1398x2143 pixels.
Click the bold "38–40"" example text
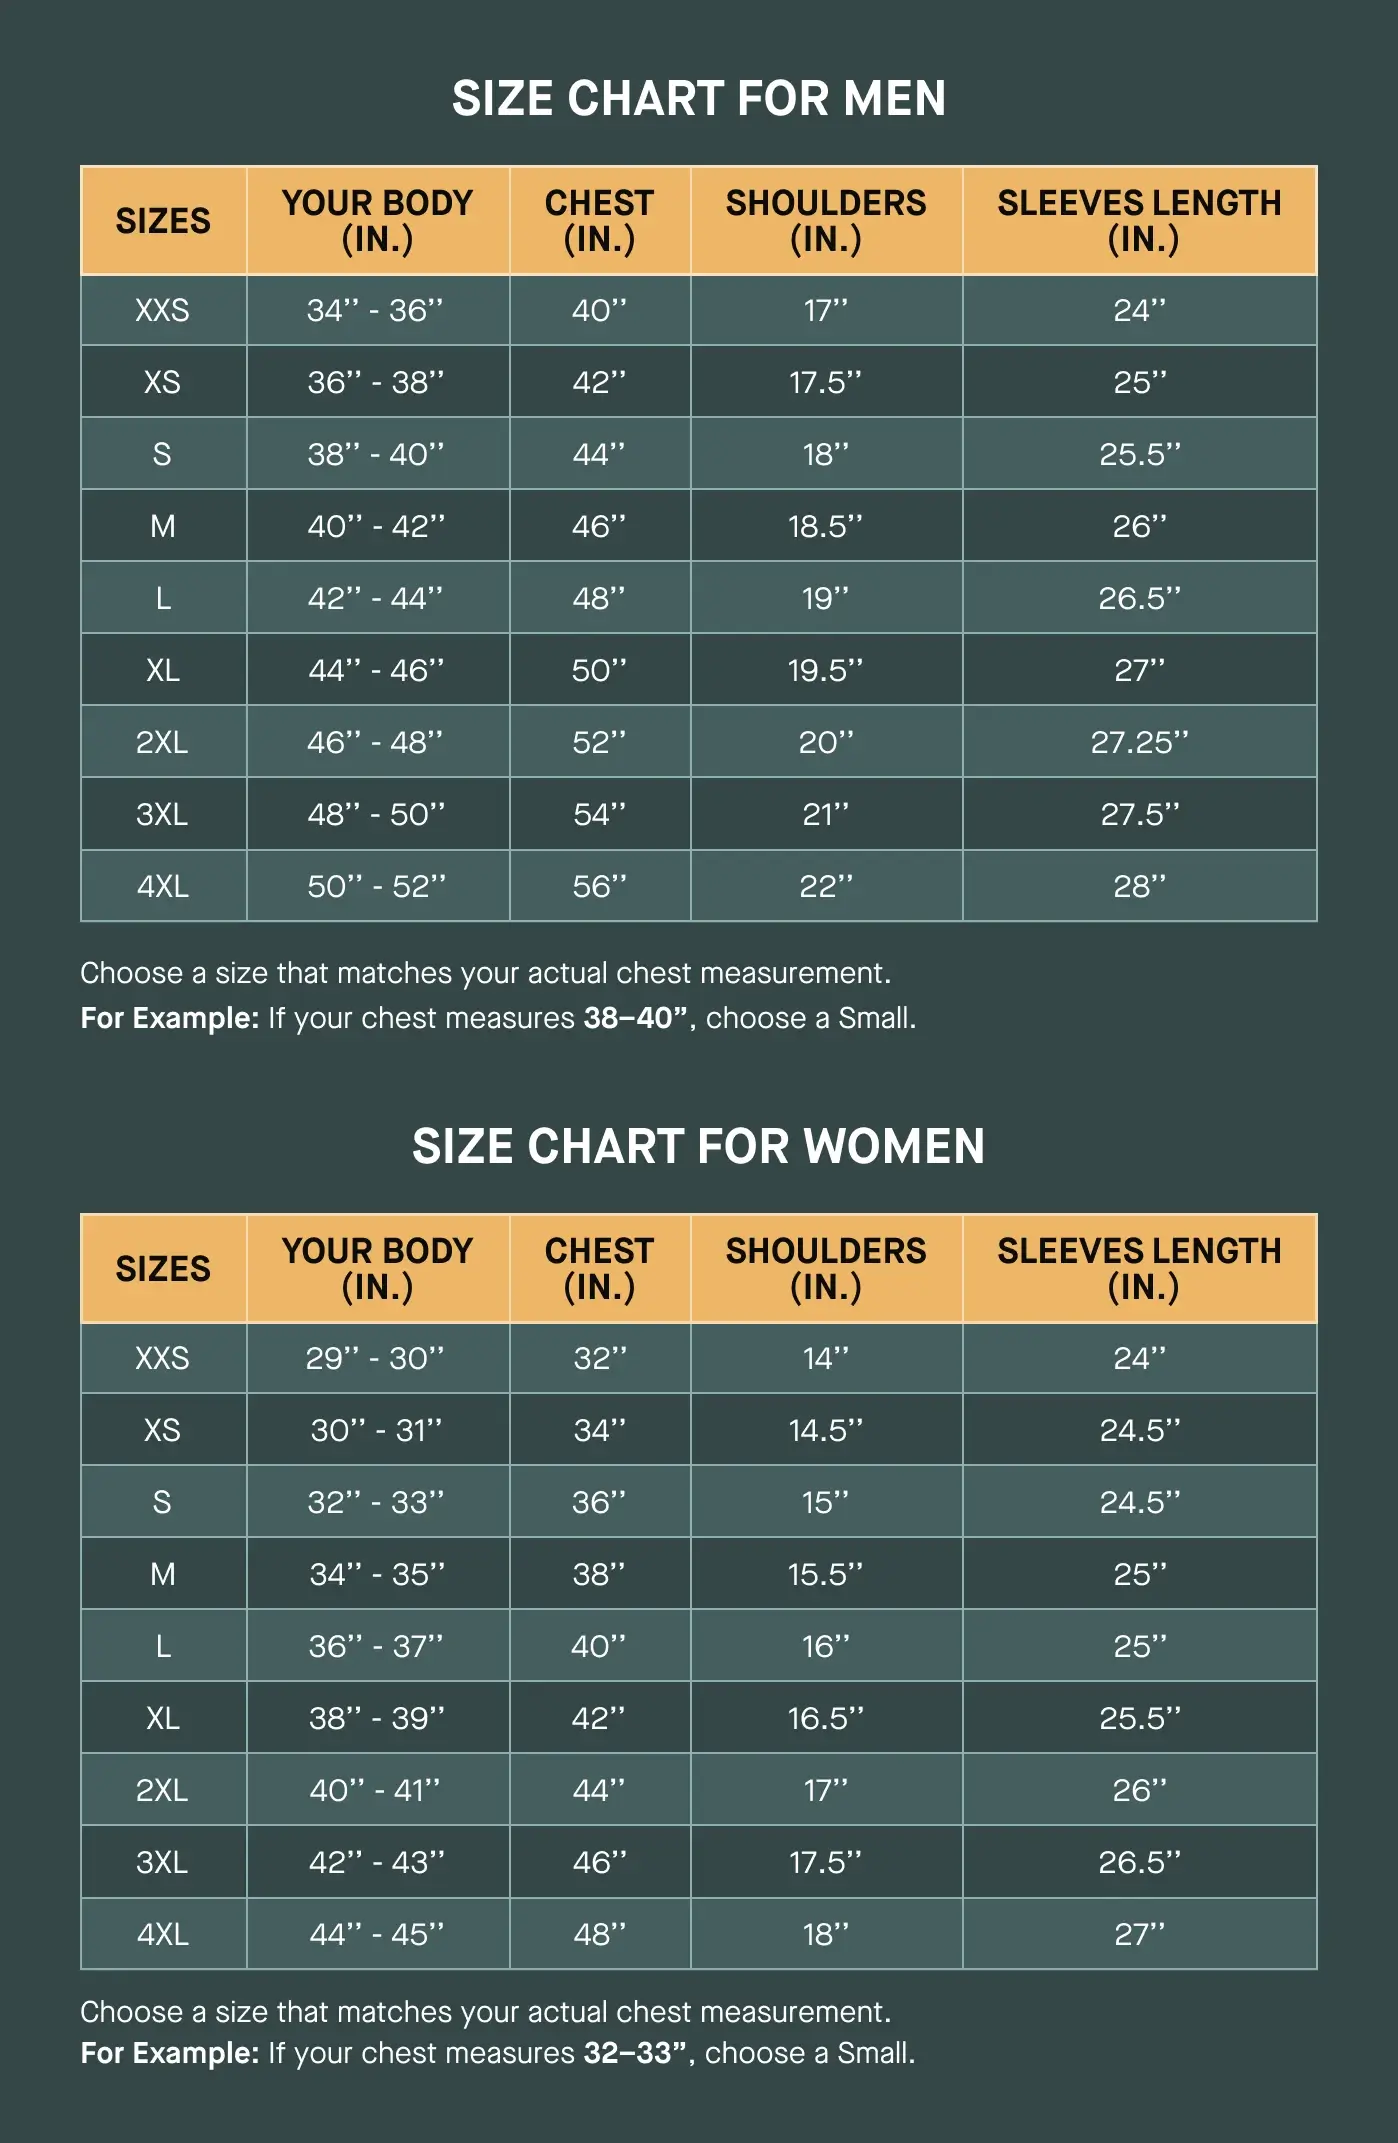coord(636,1018)
